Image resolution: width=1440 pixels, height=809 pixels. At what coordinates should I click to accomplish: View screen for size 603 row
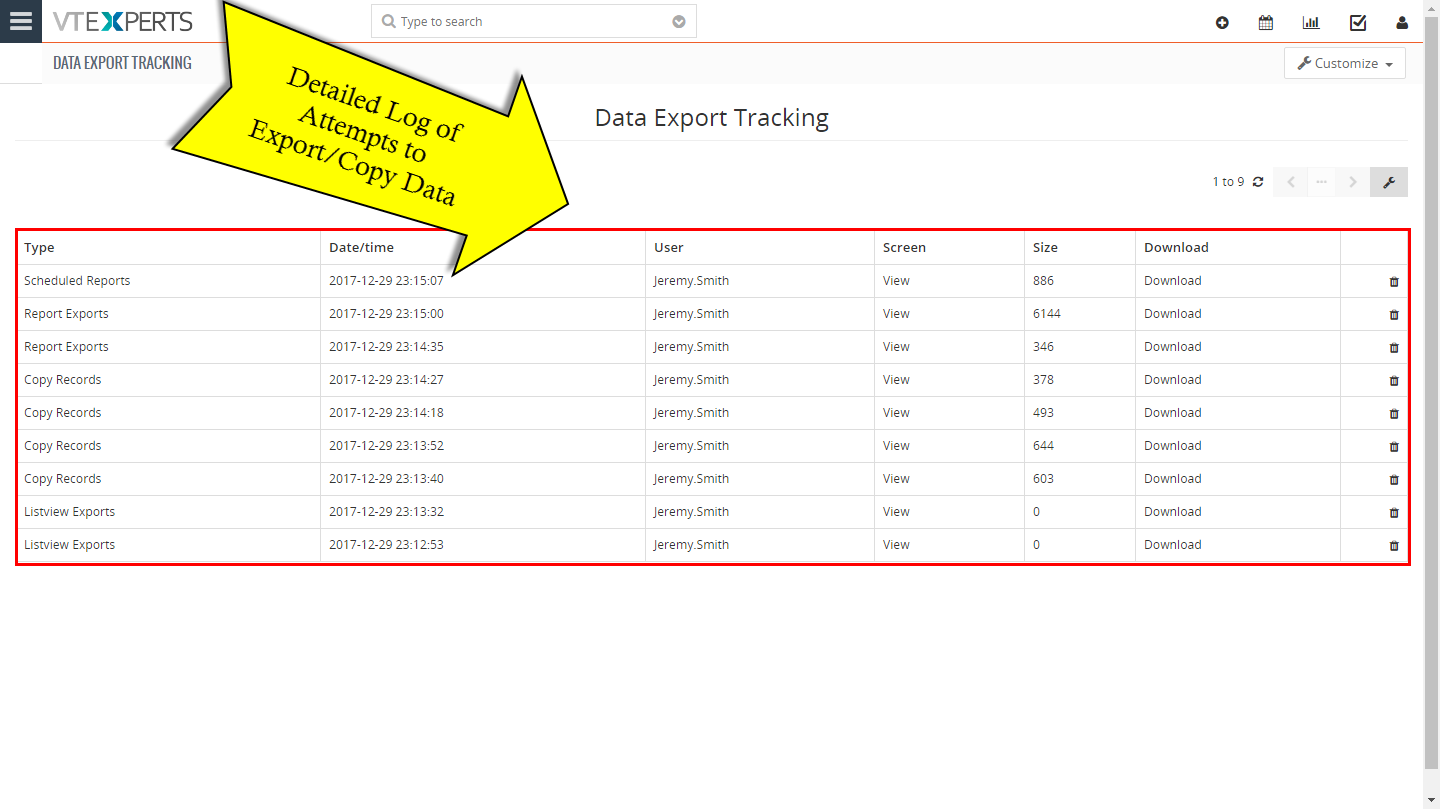click(x=896, y=478)
